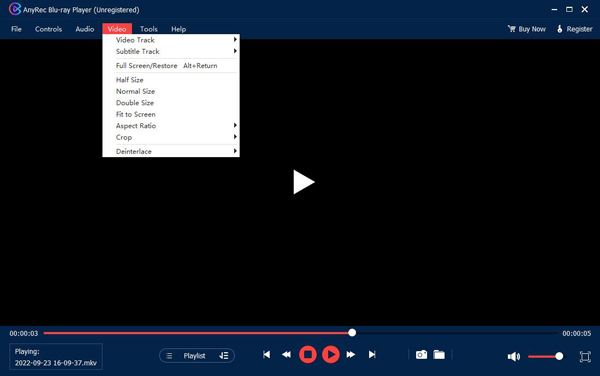600x376 pixels.
Task: Close the AnyRec Blu-ray Player window
Action: [x=585, y=10]
